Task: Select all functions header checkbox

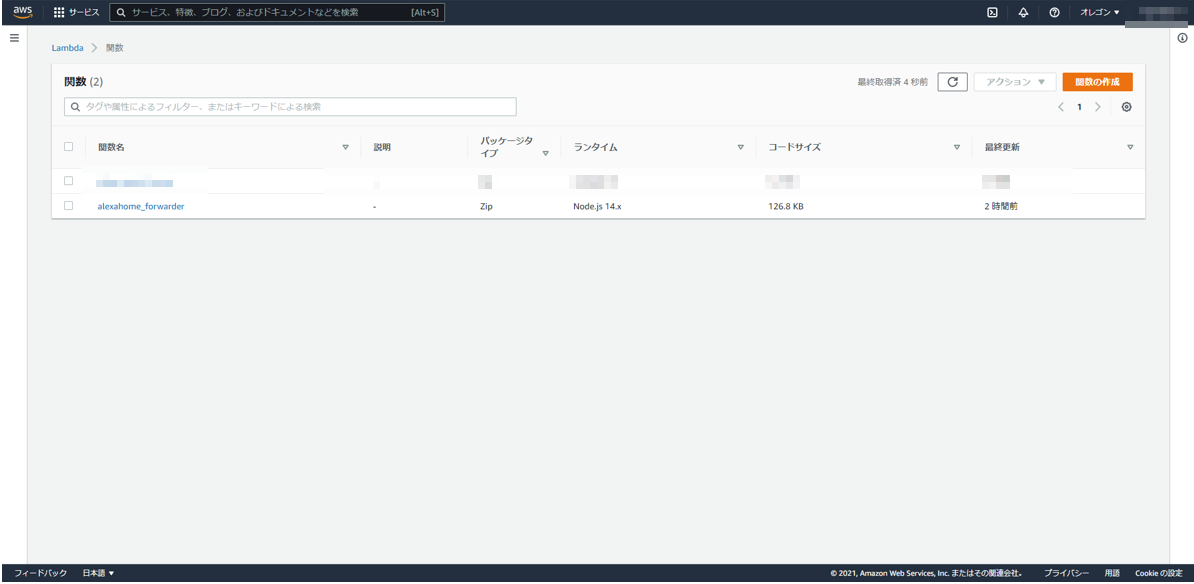Action: click(69, 146)
